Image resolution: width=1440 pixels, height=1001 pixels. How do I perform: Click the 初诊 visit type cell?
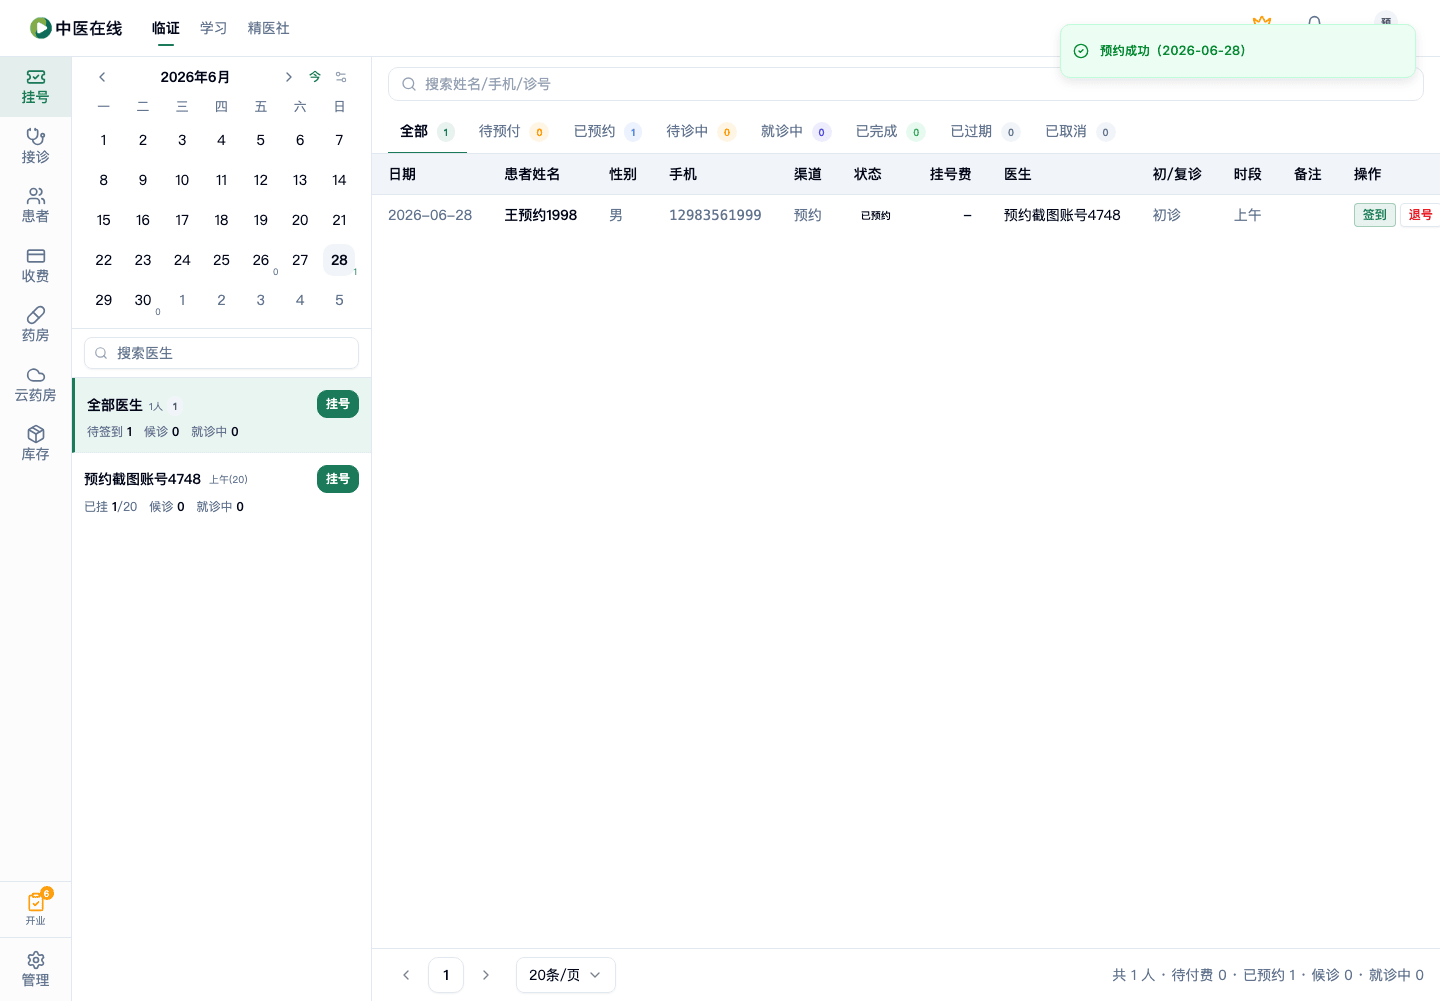coord(1167,215)
